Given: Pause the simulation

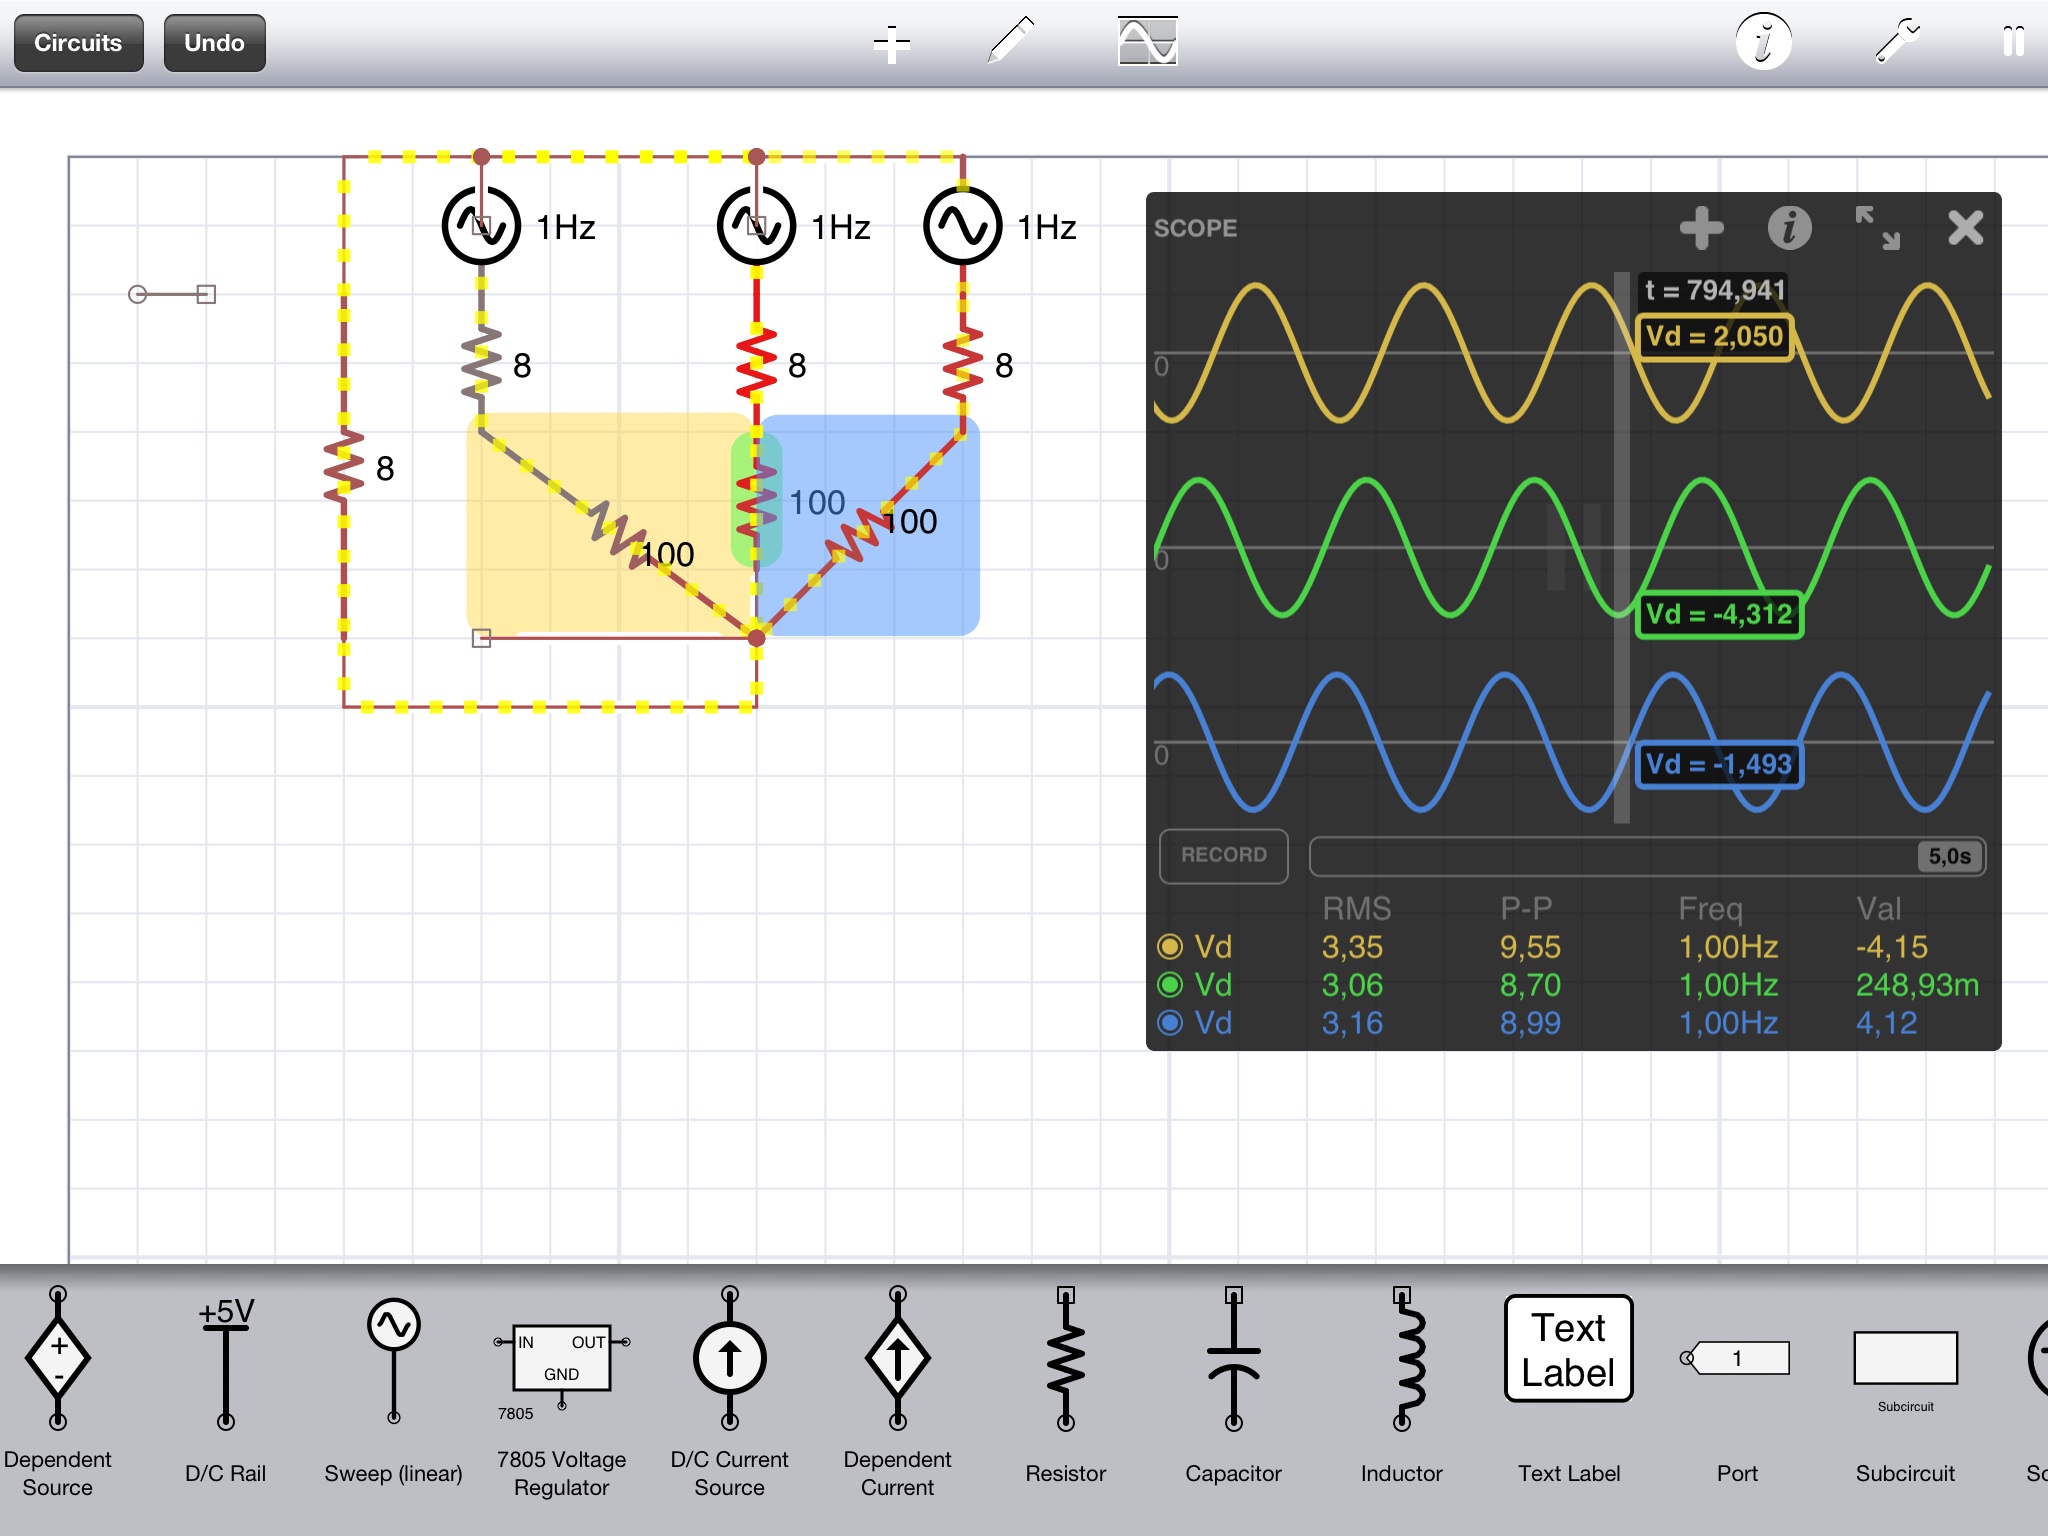Looking at the screenshot, I should pos(2013,42).
